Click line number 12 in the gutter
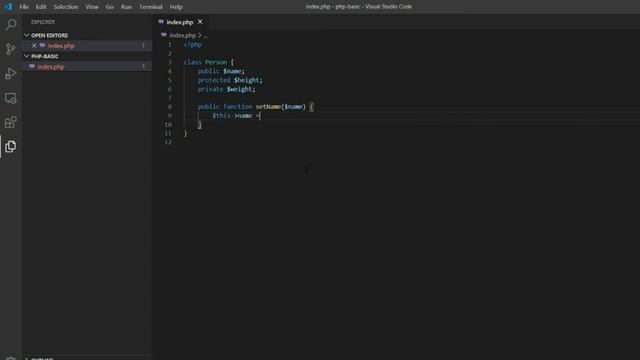Image resolution: width=640 pixels, height=360 pixels. click(168, 142)
